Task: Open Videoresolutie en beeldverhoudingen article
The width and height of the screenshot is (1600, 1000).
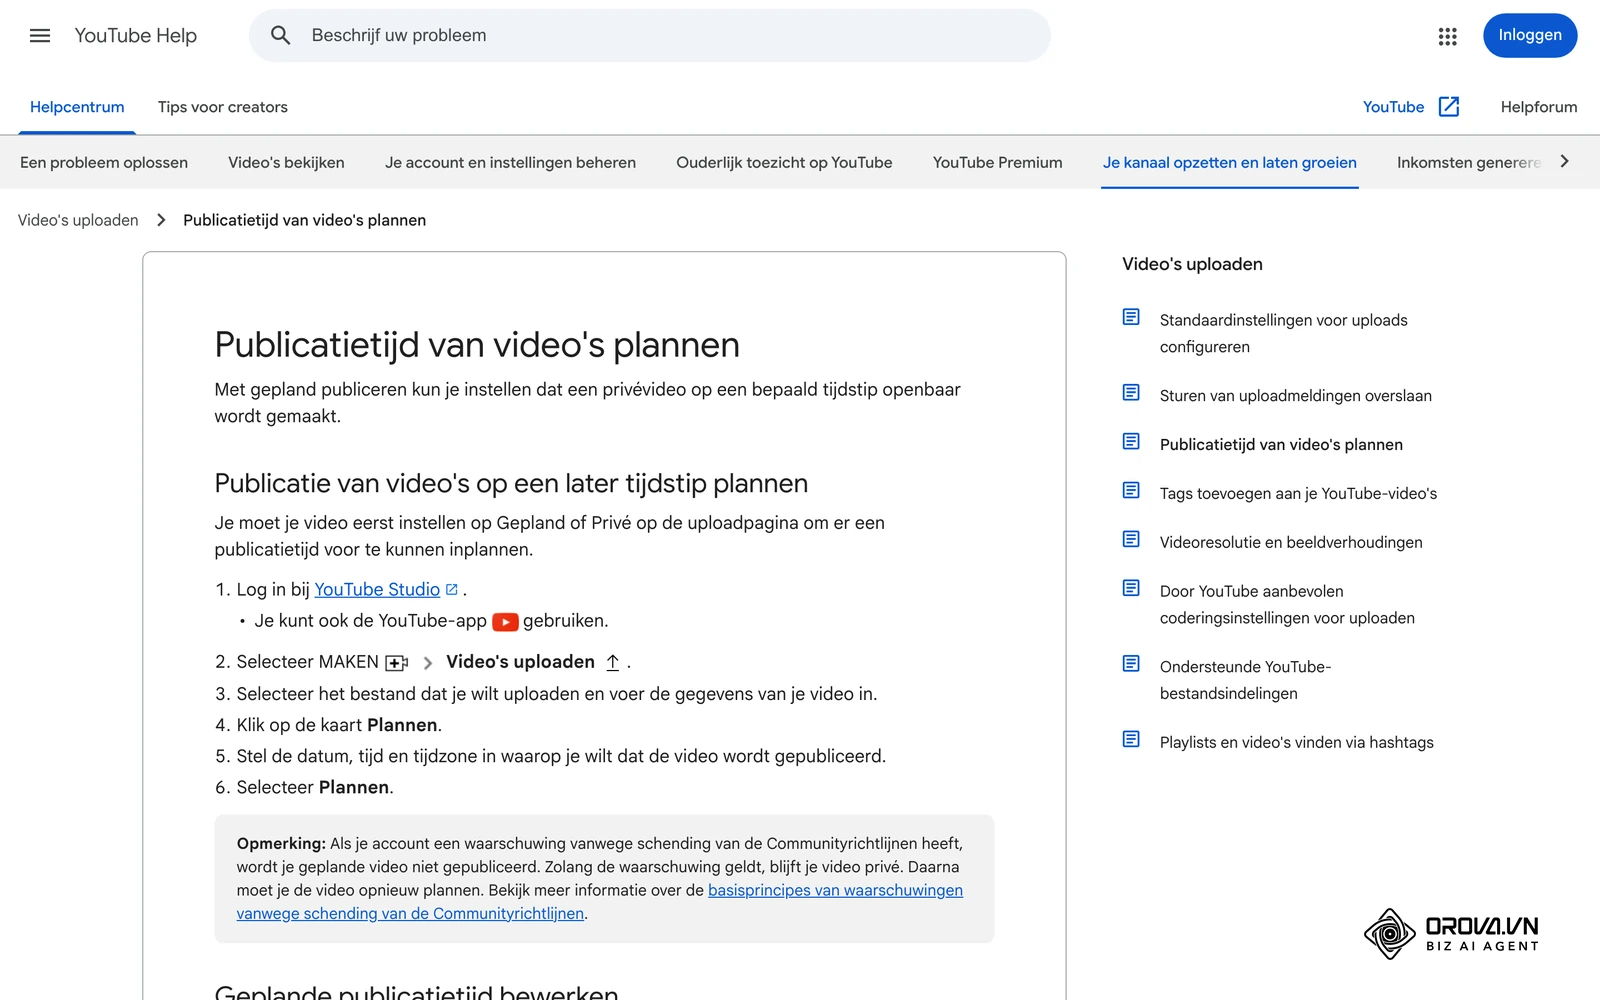Action: (x=1291, y=542)
